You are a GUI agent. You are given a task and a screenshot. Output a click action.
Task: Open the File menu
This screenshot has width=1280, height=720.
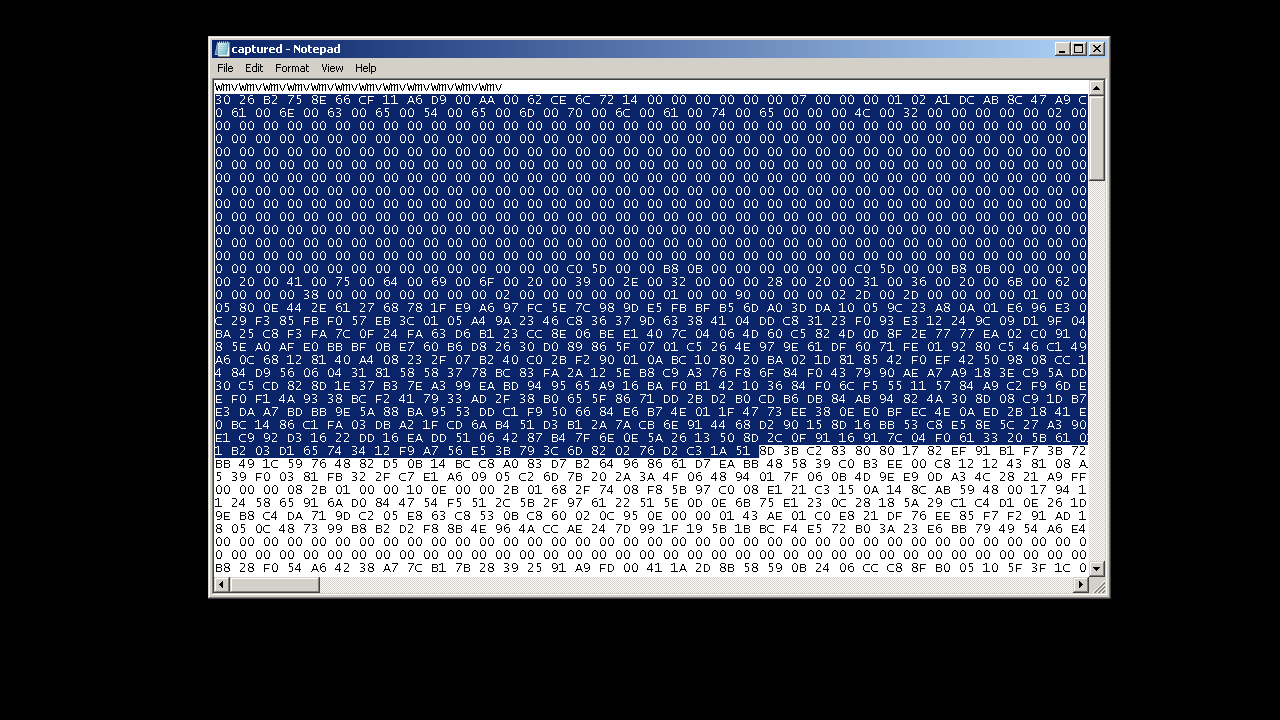point(225,68)
